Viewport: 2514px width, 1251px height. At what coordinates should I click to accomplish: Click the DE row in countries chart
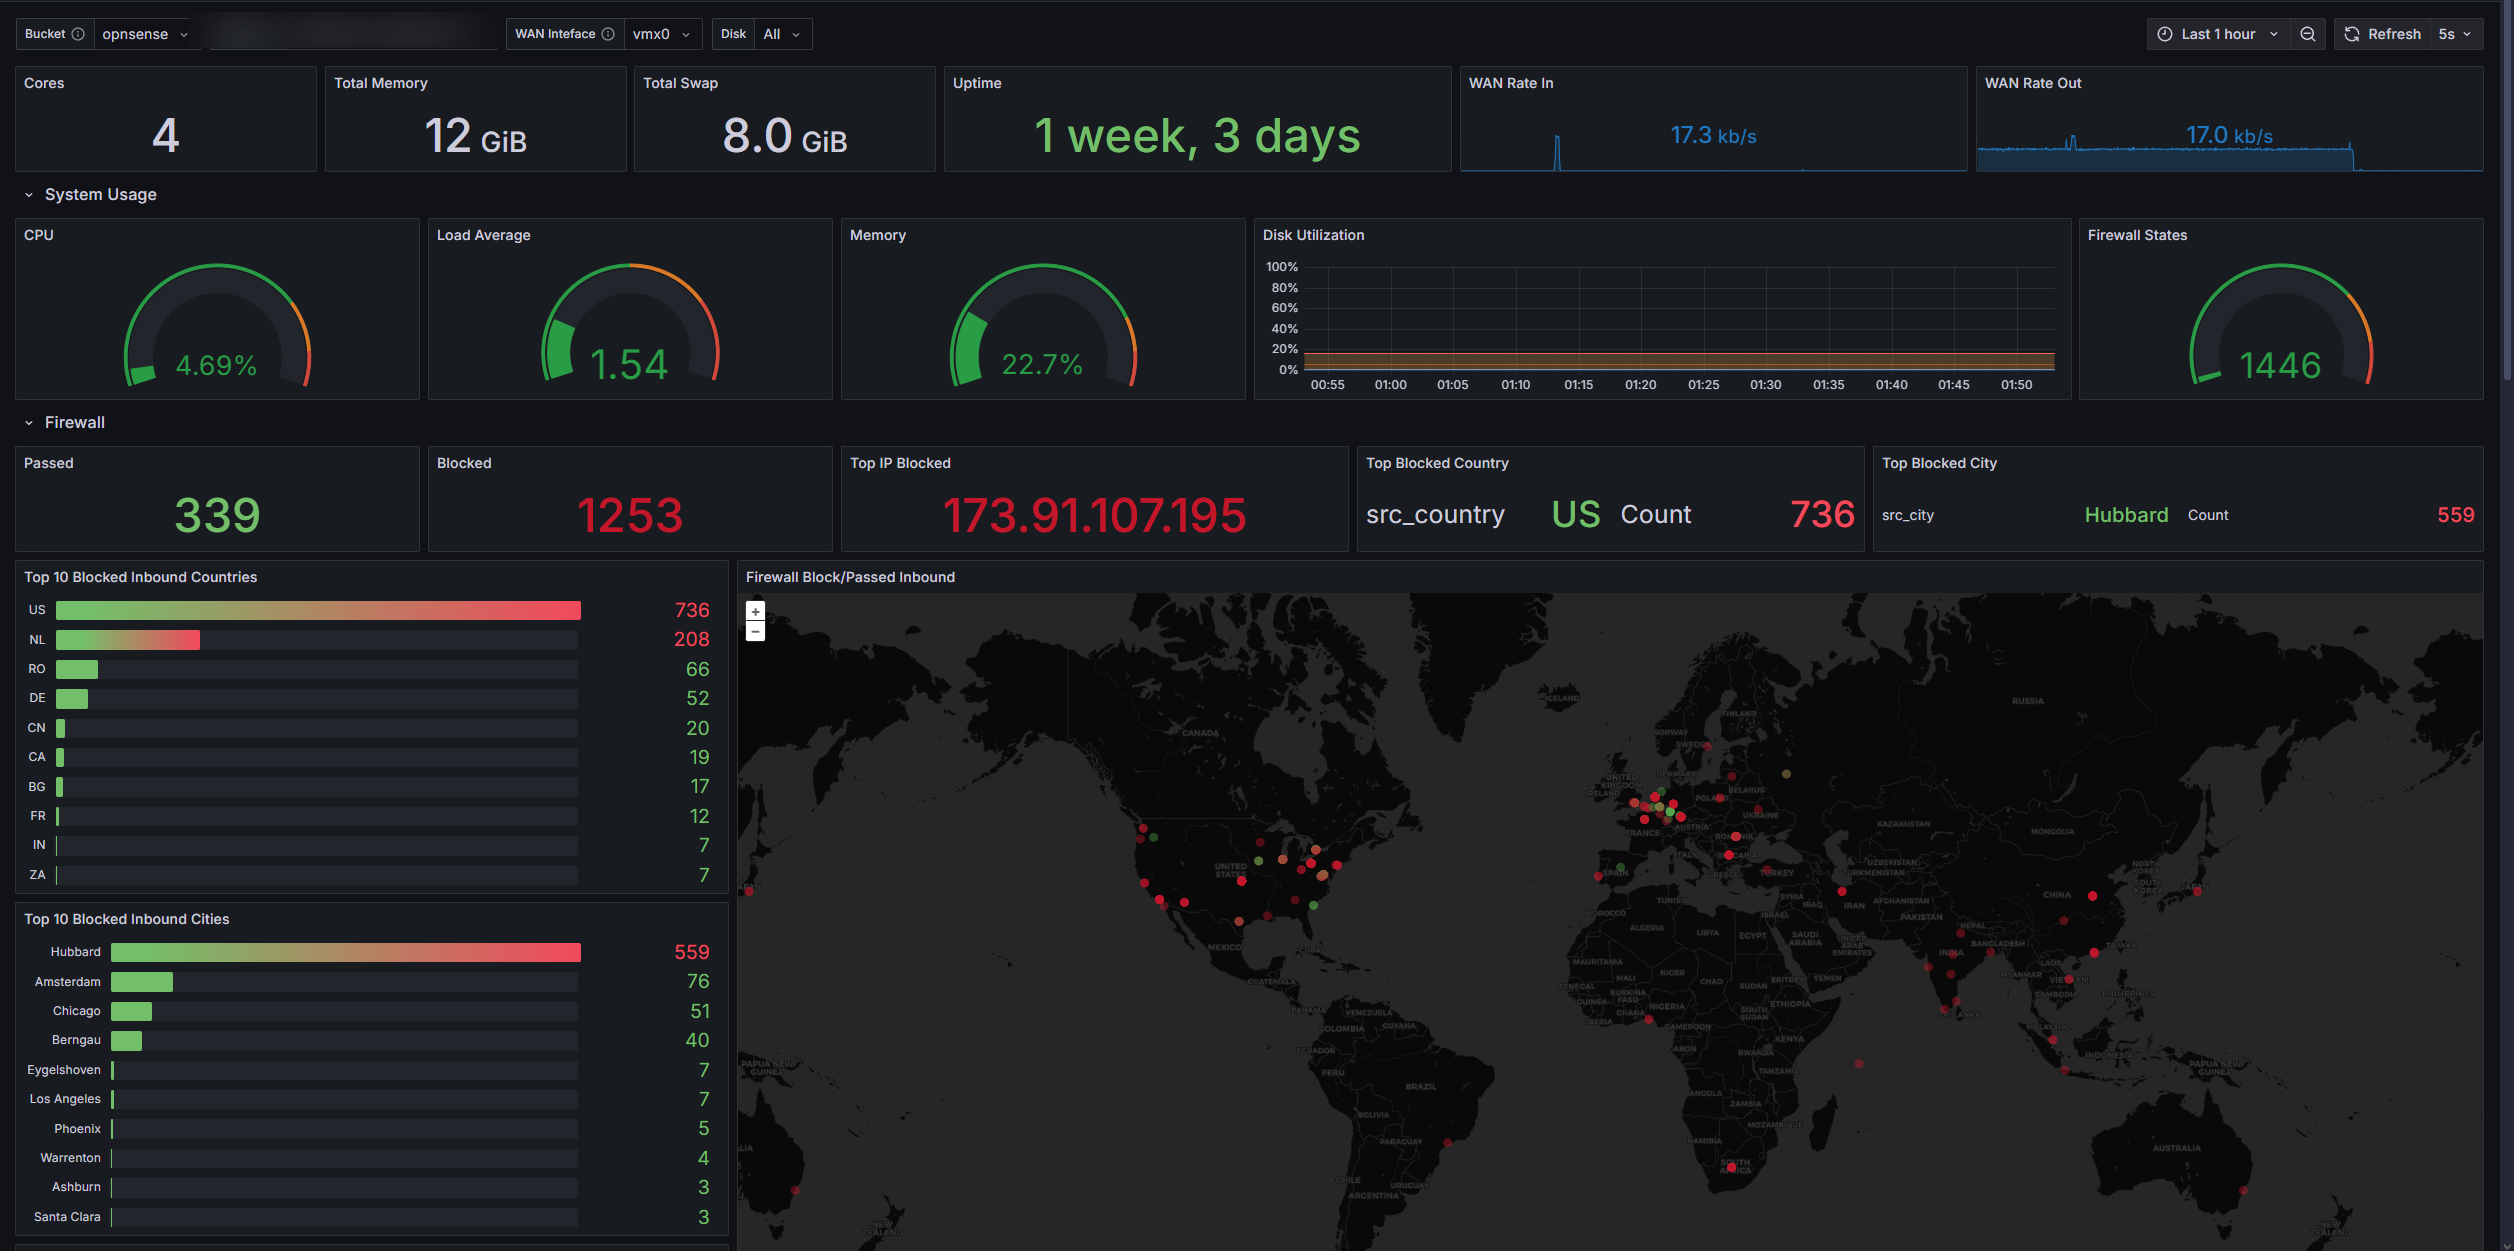point(368,698)
